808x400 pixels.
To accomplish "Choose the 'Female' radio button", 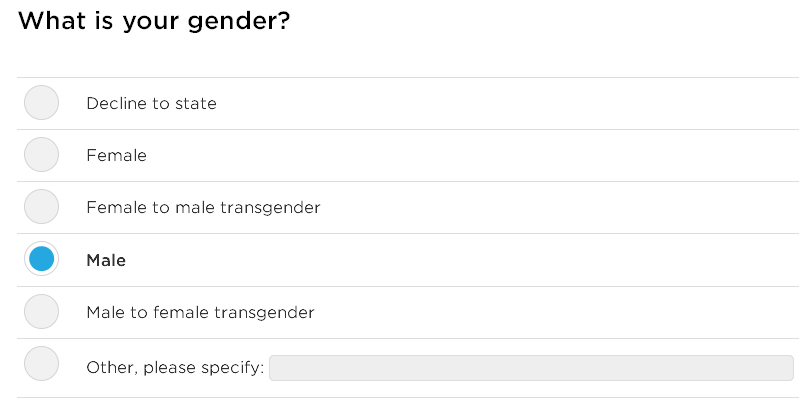I will point(41,155).
